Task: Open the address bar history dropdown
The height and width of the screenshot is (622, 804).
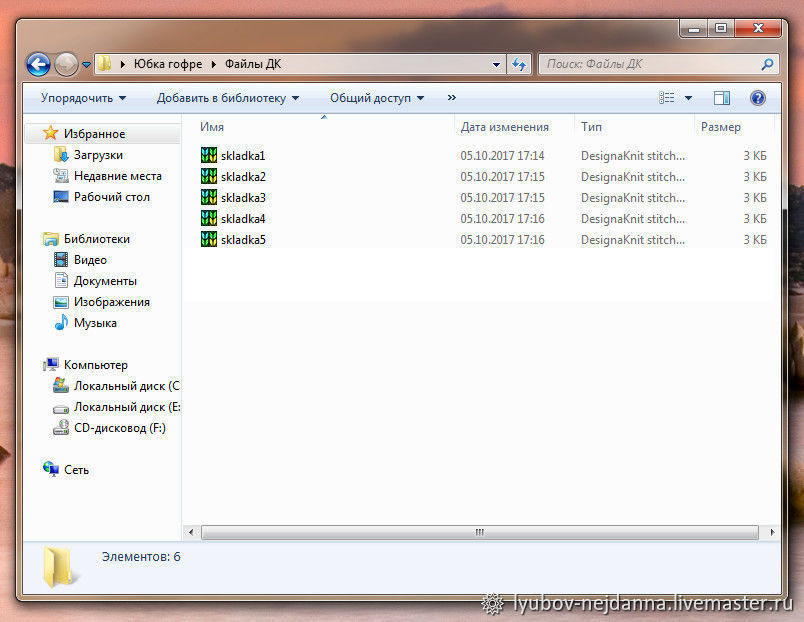Action: click(496, 65)
